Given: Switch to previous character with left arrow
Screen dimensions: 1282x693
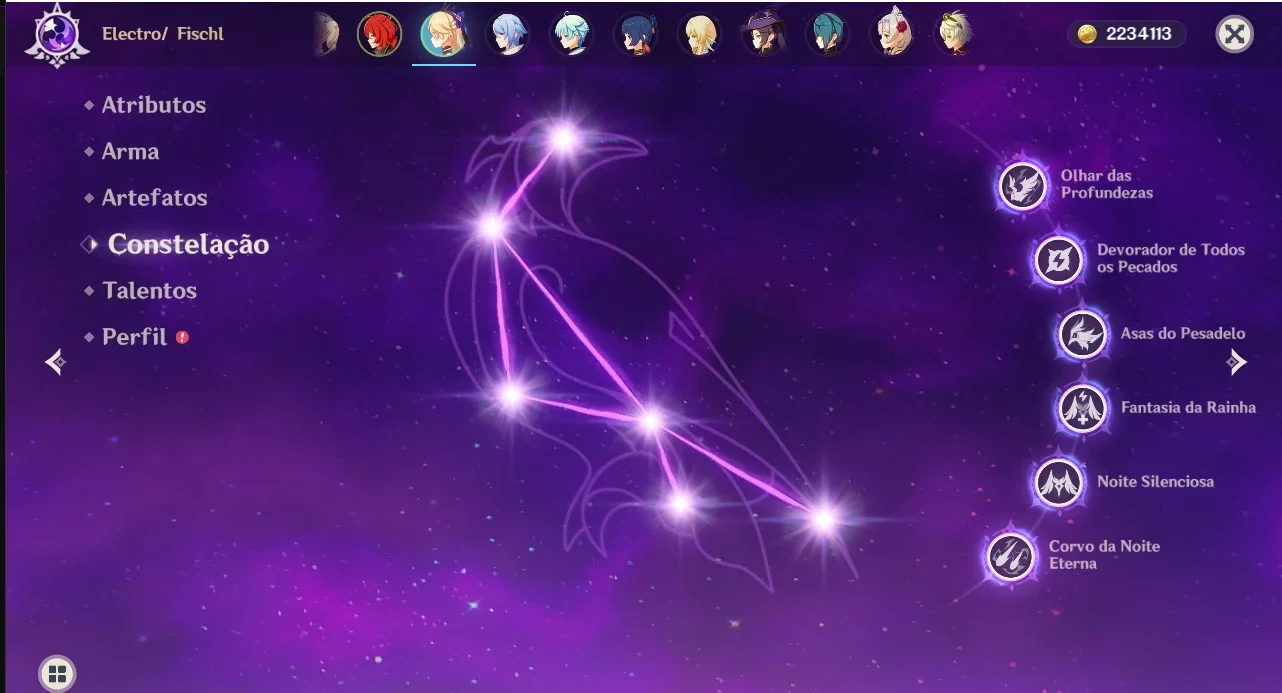Looking at the screenshot, I should click(x=56, y=362).
